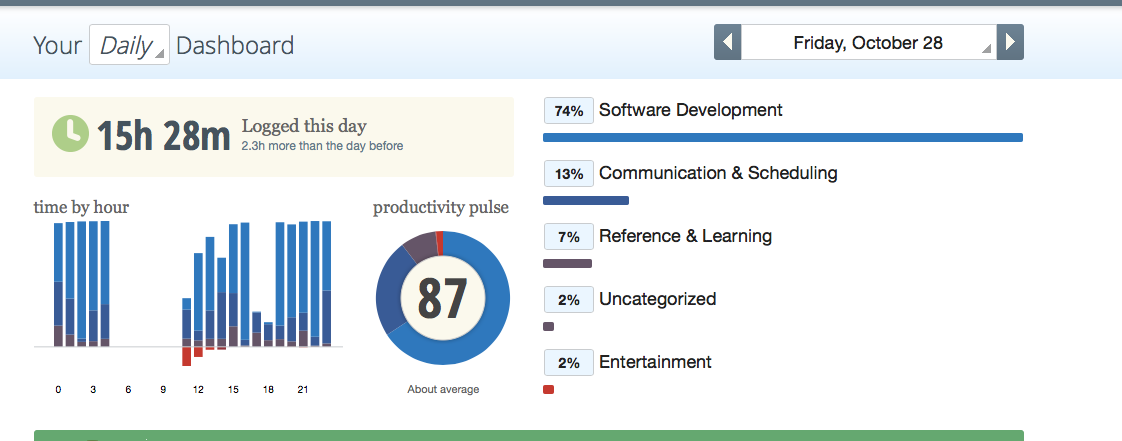1122x441 pixels.
Task: Open the Uncategorized category
Action: 657,299
